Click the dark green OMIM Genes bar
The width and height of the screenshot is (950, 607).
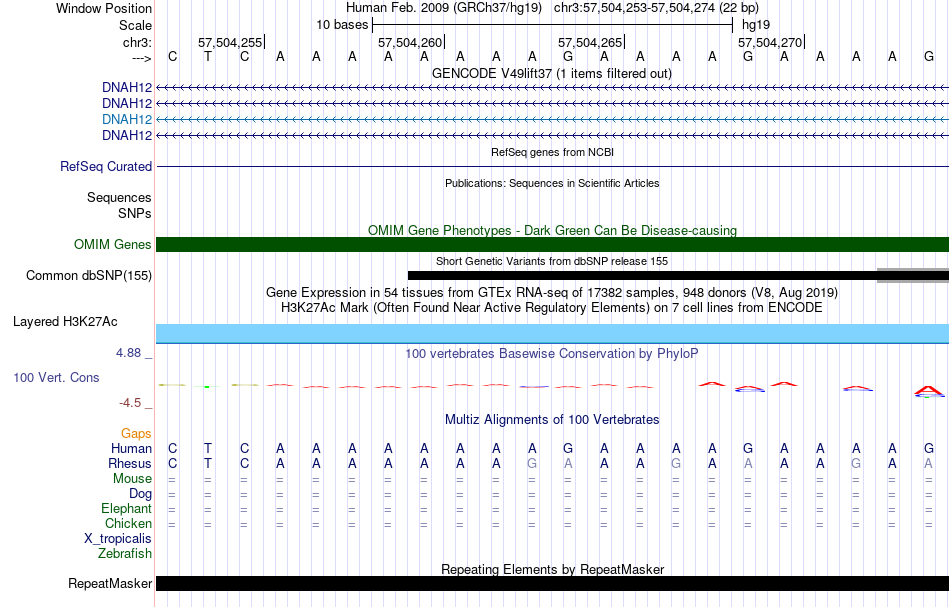(552, 245)
